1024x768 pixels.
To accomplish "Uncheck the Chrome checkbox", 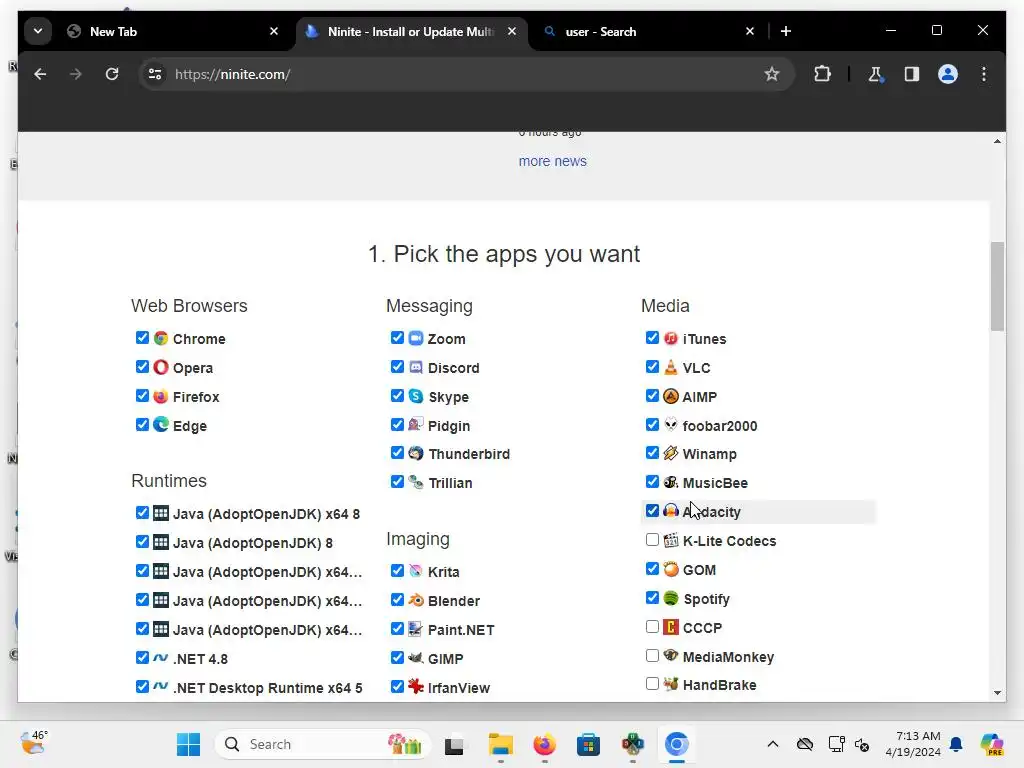I will (x=142, y=338).
